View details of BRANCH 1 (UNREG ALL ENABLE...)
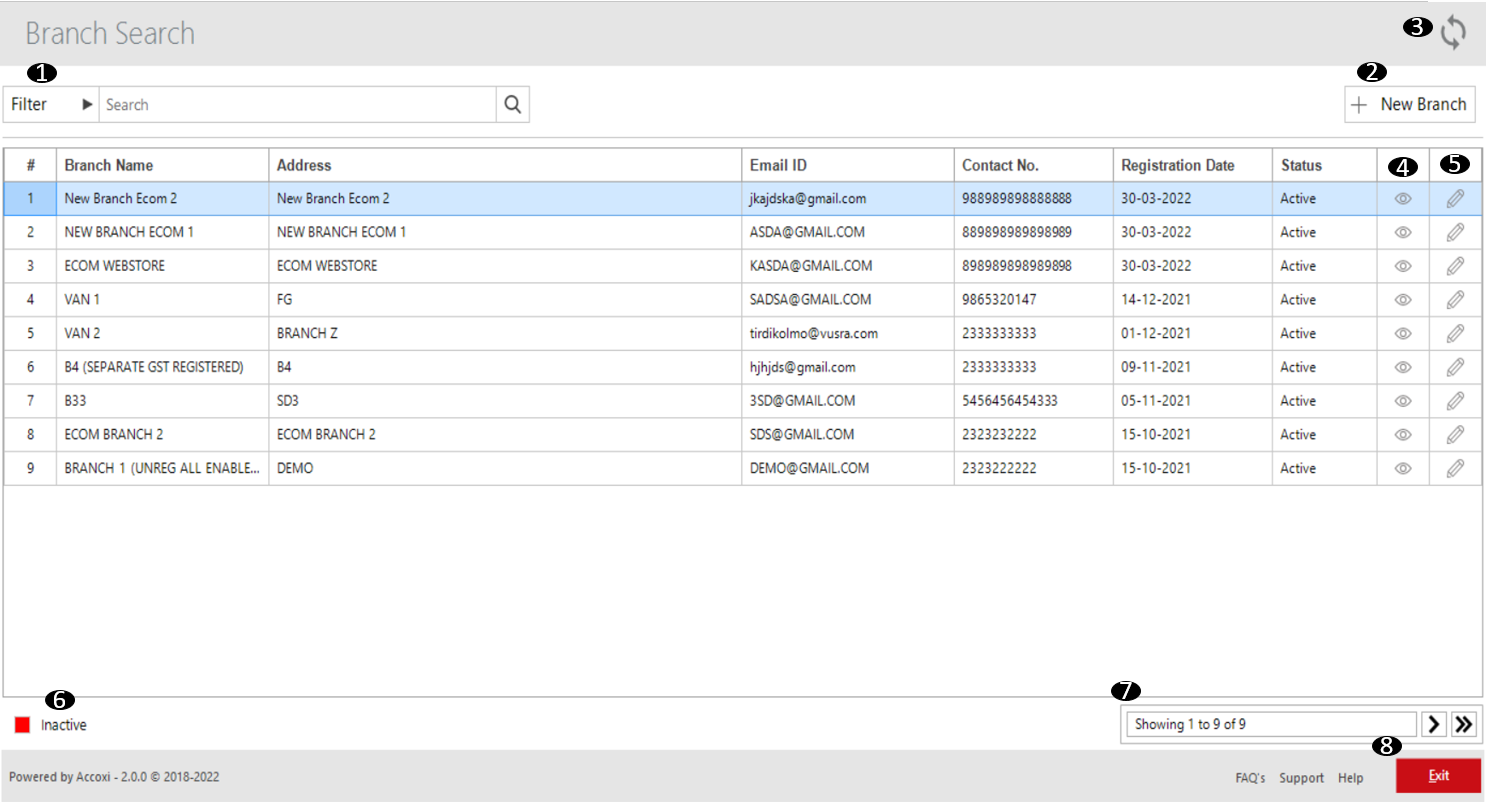 pyautogui.click(x=1403, y=468)
